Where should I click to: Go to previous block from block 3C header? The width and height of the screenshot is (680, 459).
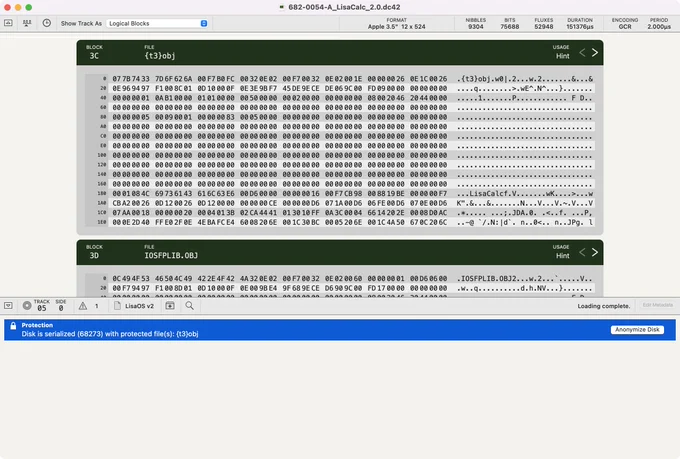coord(582,52)
